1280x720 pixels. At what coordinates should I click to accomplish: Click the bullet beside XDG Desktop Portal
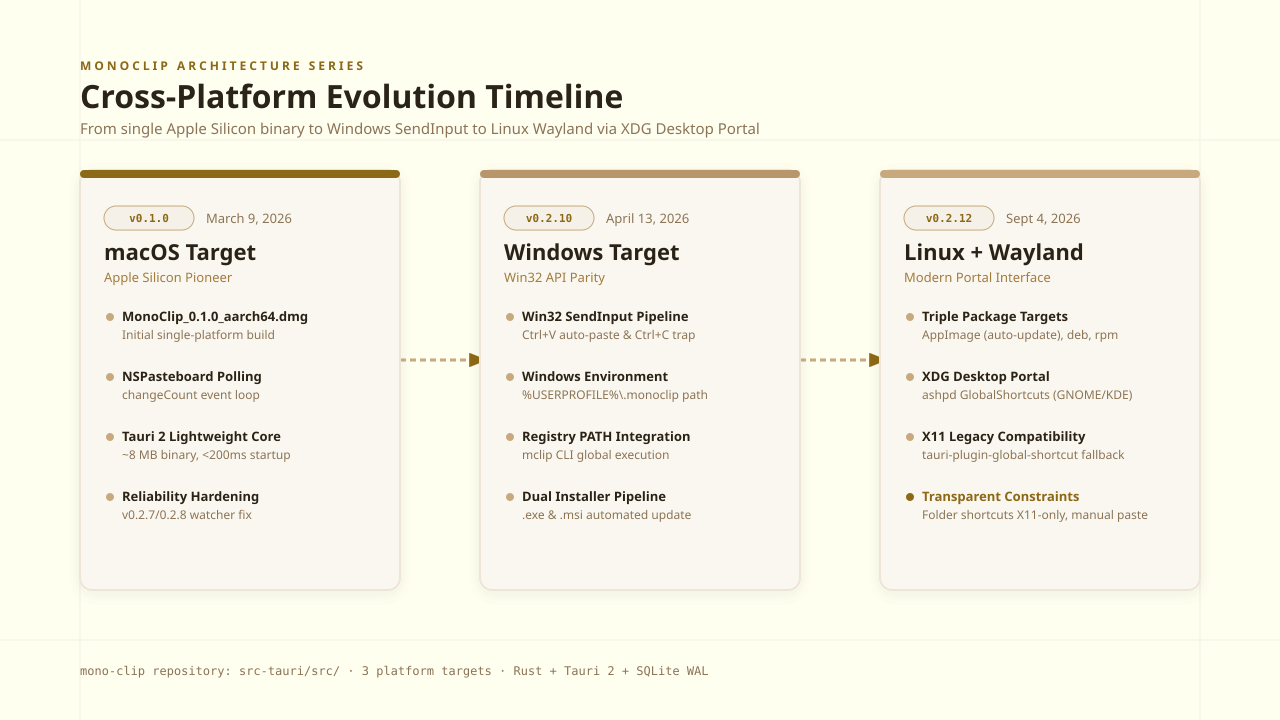910,377
